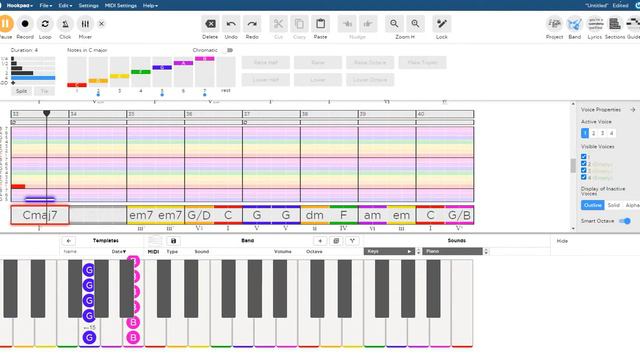
Task: Uncheck visible voice 3 checkbox
Action: coord(584,170)
